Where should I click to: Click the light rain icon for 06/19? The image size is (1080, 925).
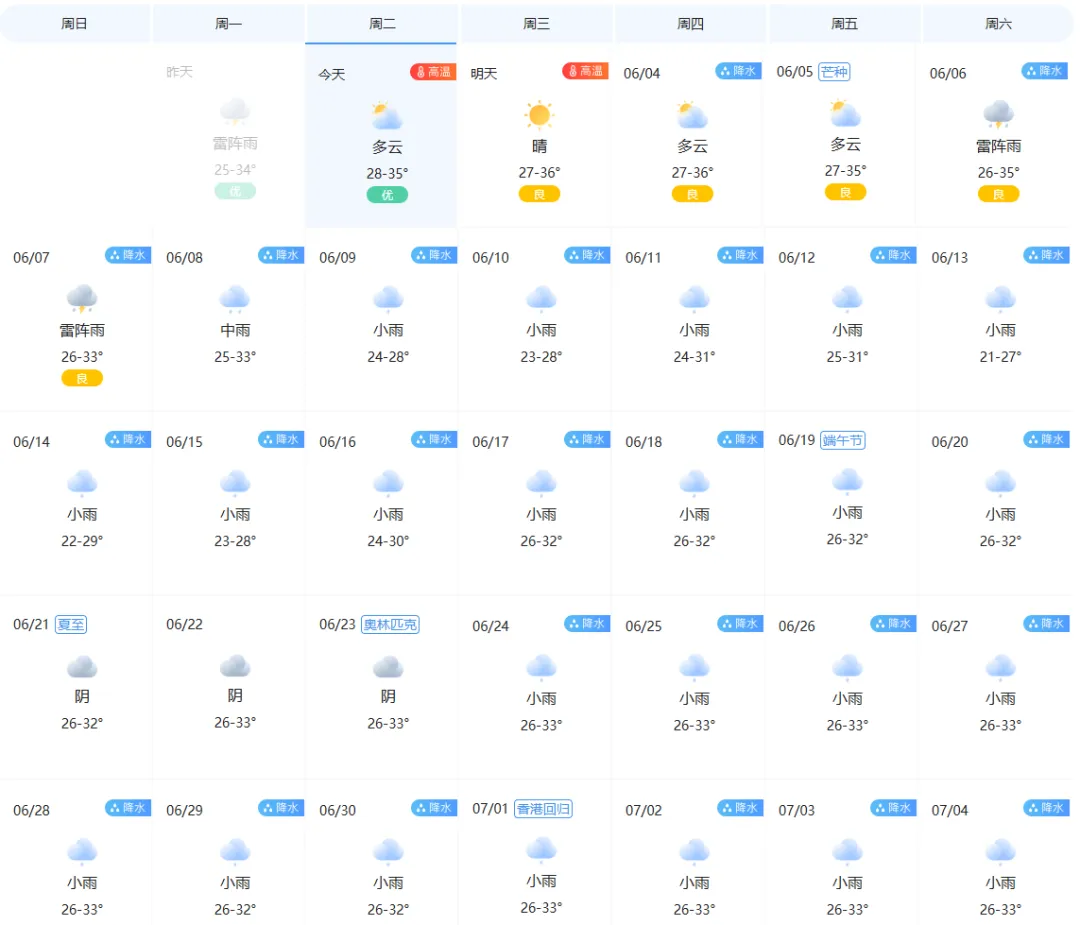click(x=848, y=481)
